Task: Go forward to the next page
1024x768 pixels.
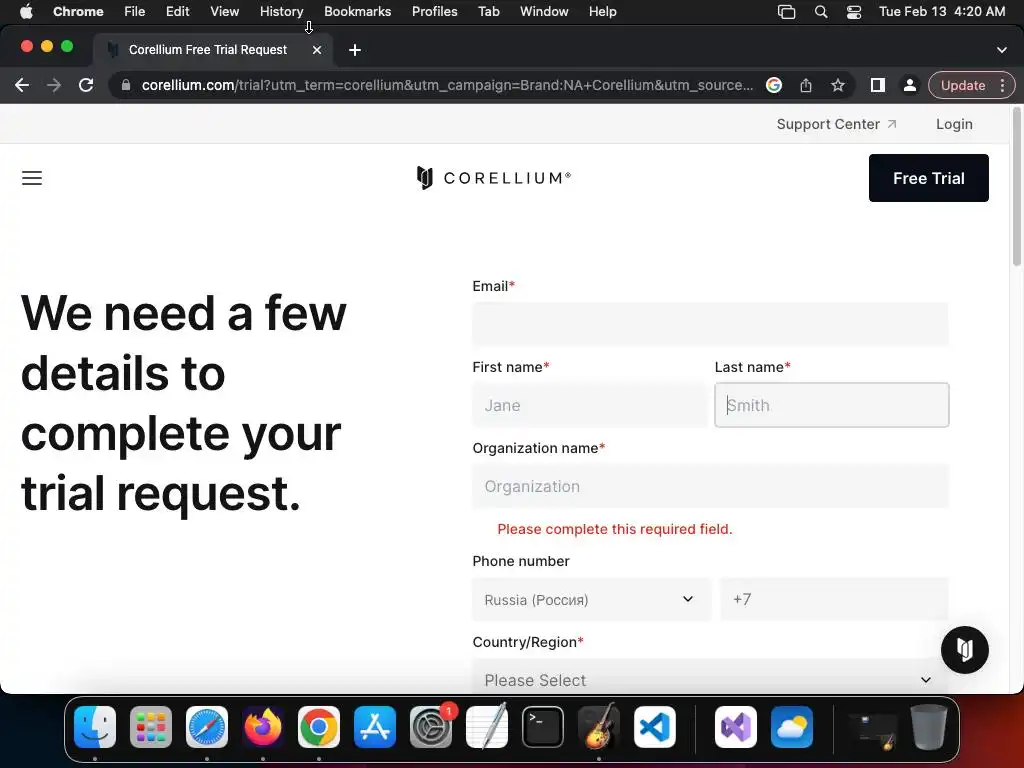Action: point(54,85)
